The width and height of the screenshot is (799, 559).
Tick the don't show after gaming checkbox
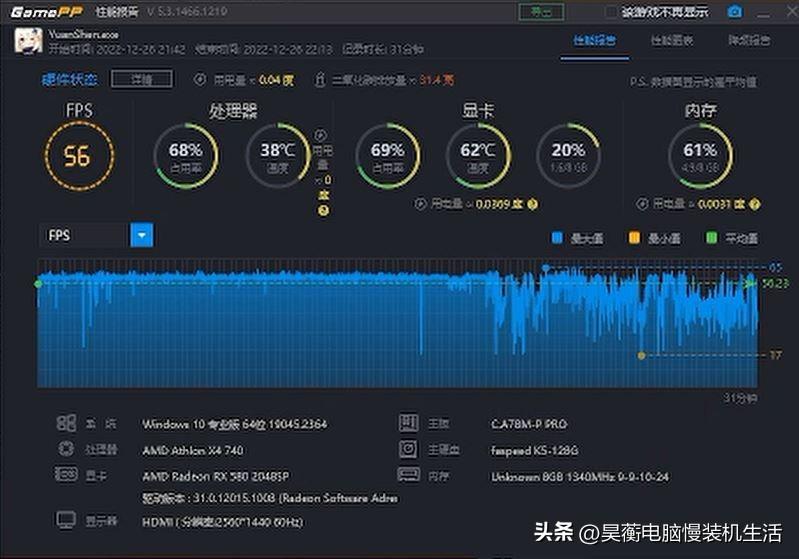610,12
